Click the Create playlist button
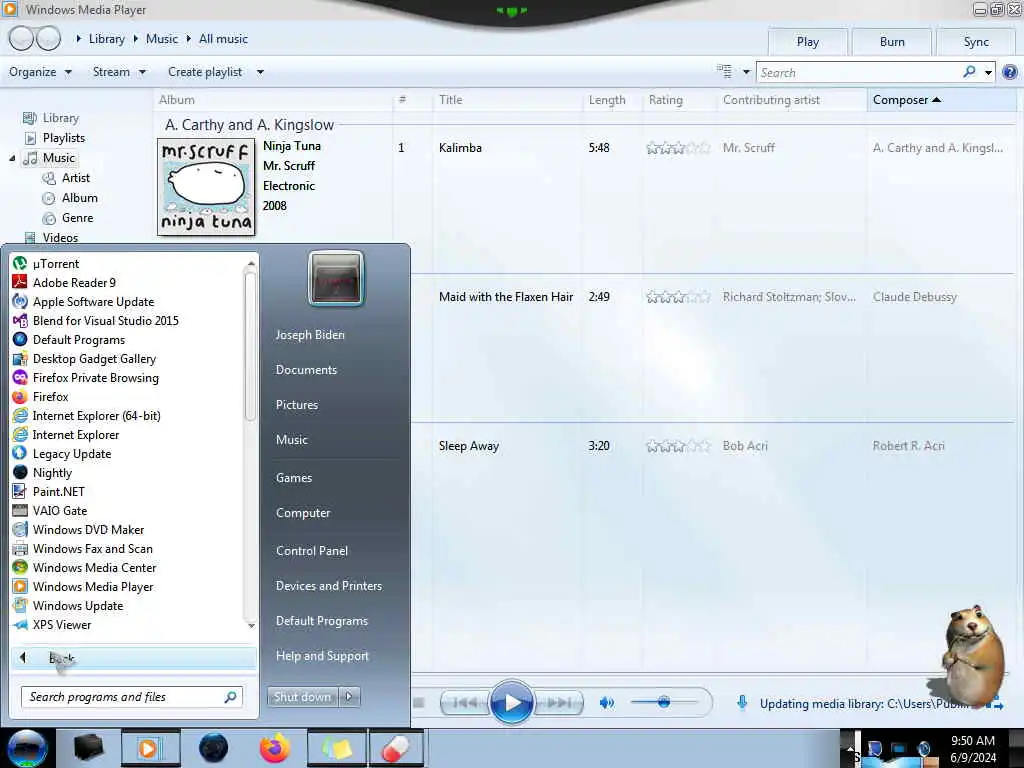 coord(205,72)
